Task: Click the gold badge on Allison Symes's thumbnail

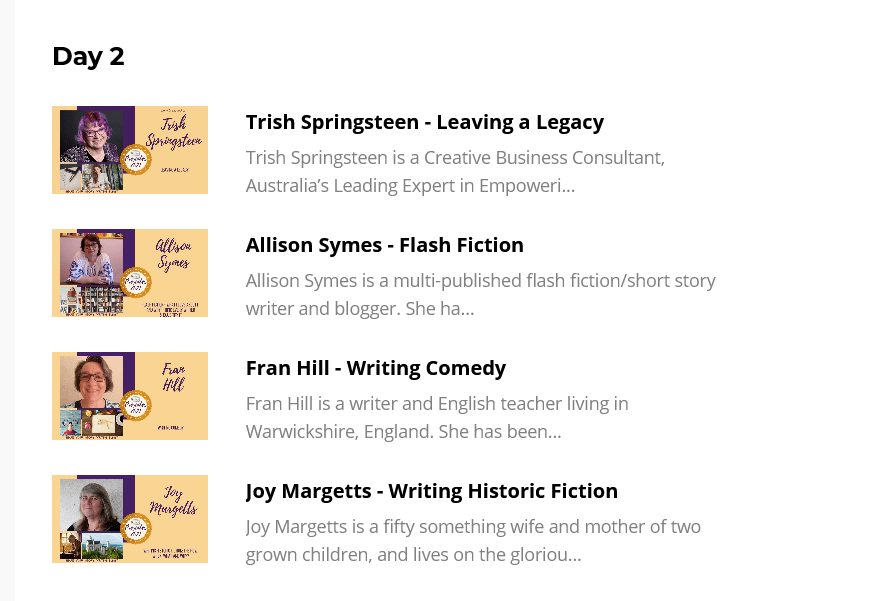Action: tap(134, 284)
